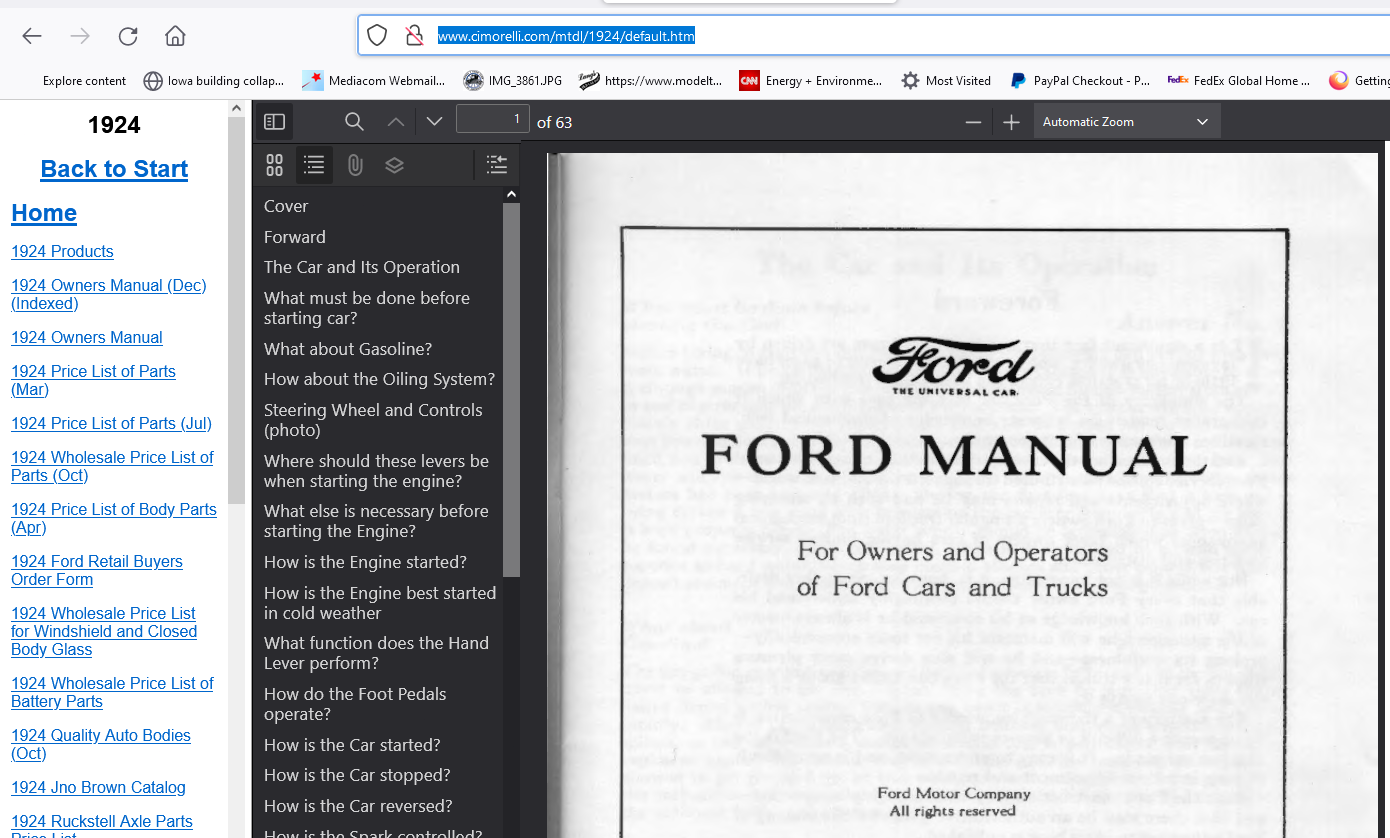Image resolution: width=1390 pixels, height=838 pixels.
Task: Show page thumbnails view
Action: [x=275, y=165]
